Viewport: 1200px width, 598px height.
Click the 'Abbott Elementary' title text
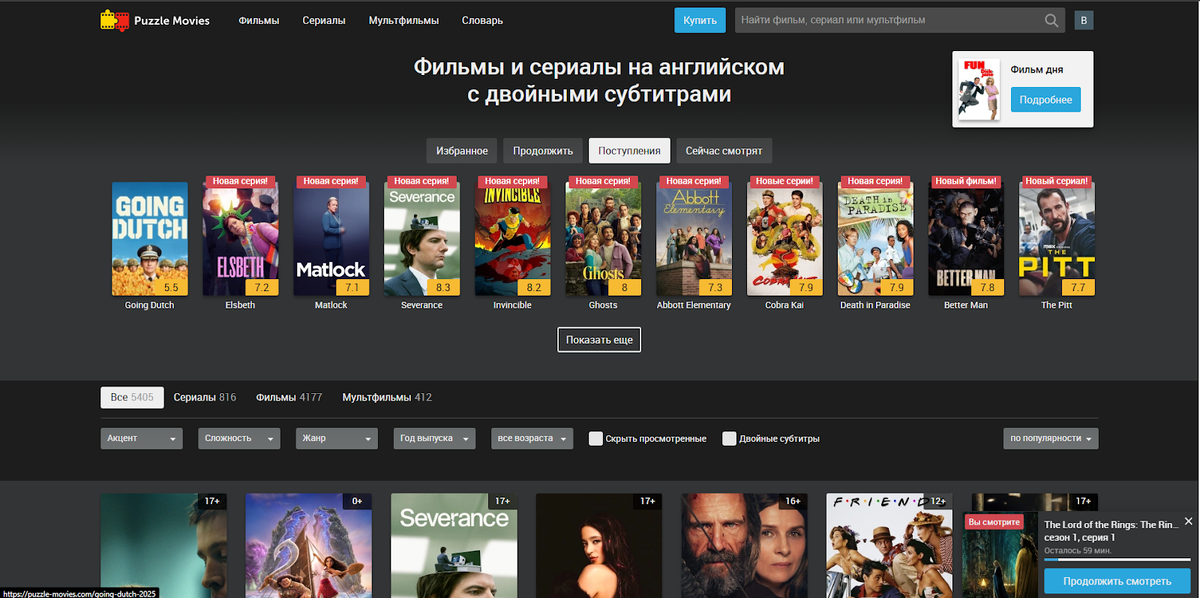click(x=693, y=305)
